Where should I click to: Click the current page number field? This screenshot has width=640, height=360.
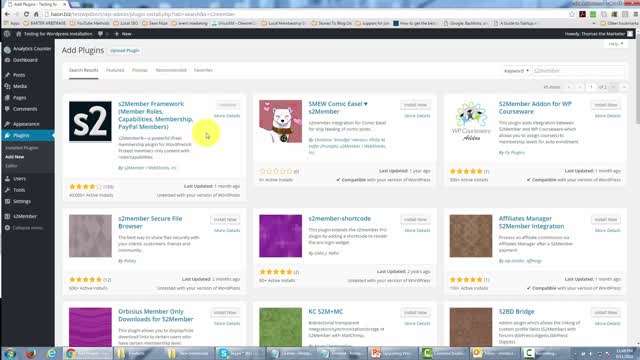tap(591, 87)
